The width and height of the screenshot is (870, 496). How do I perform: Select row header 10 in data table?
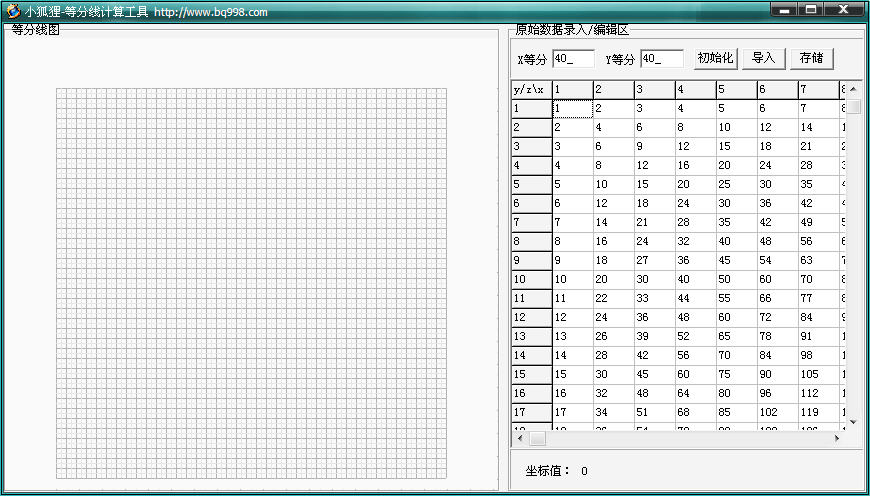(x=531, y=279)
